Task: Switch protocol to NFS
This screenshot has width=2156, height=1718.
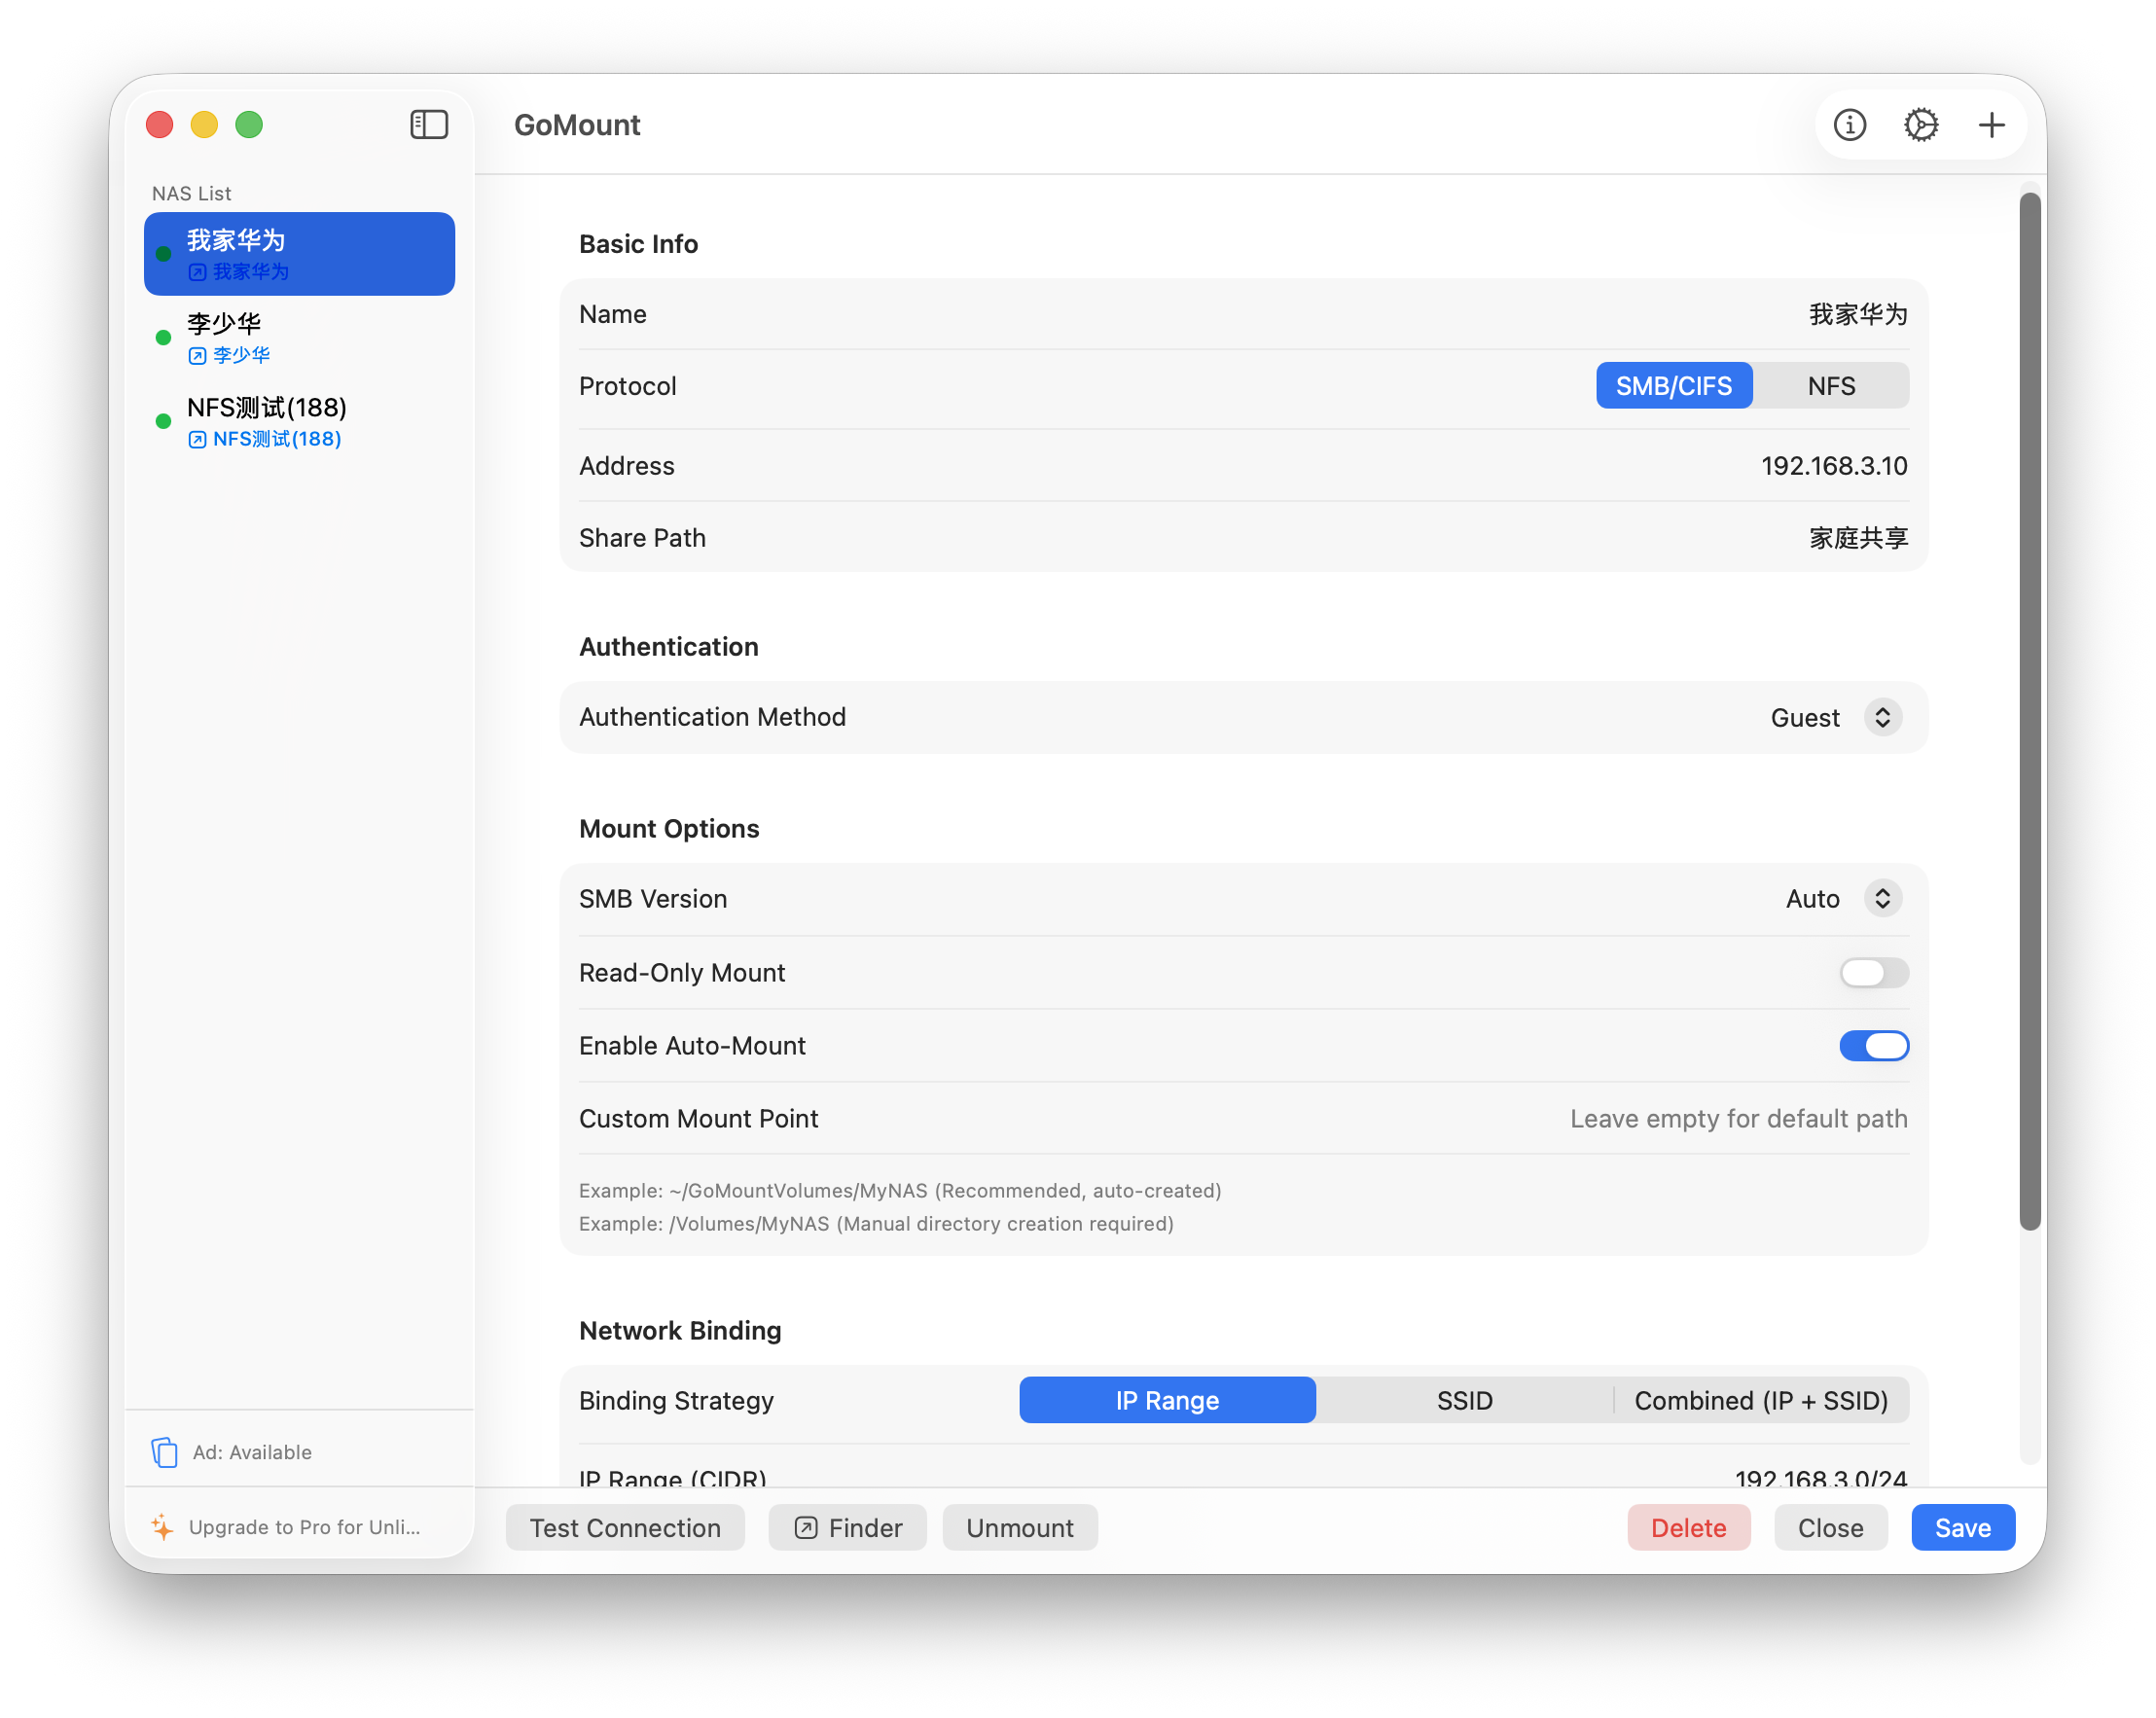Action: coord(1830,386)
